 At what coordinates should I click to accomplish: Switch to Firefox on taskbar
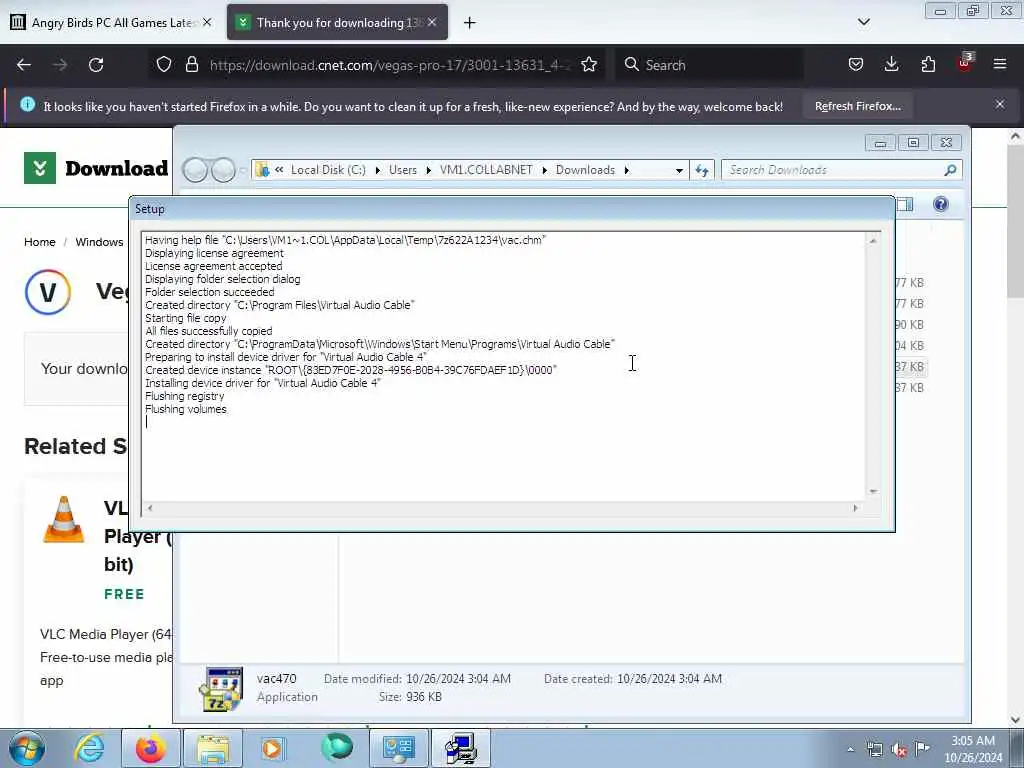tap(151, 748)
